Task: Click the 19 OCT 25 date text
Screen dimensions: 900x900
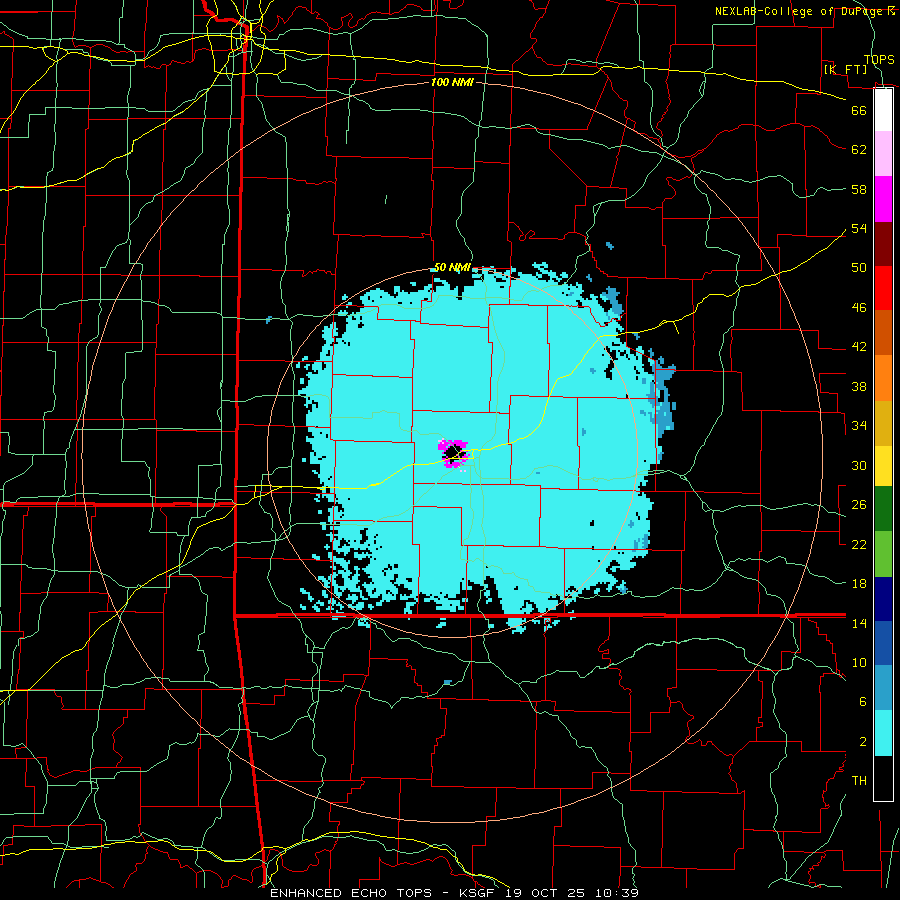Action: (545, 893)
